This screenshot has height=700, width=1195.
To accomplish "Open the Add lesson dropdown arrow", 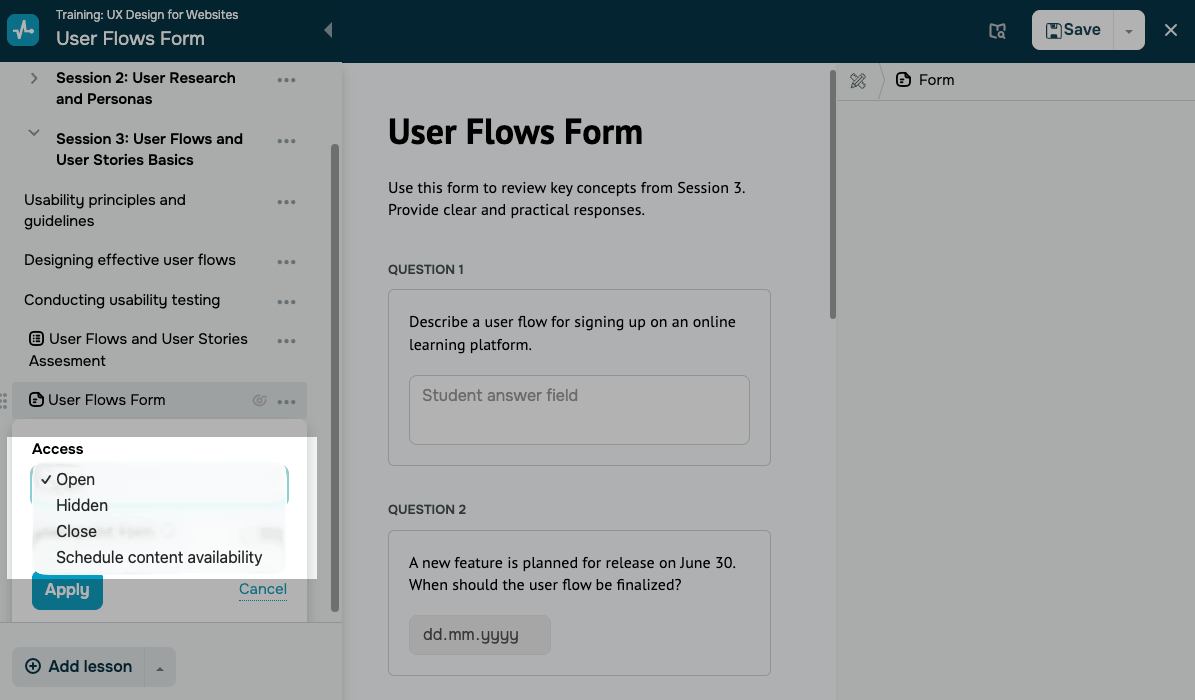I will coord(160,667).
